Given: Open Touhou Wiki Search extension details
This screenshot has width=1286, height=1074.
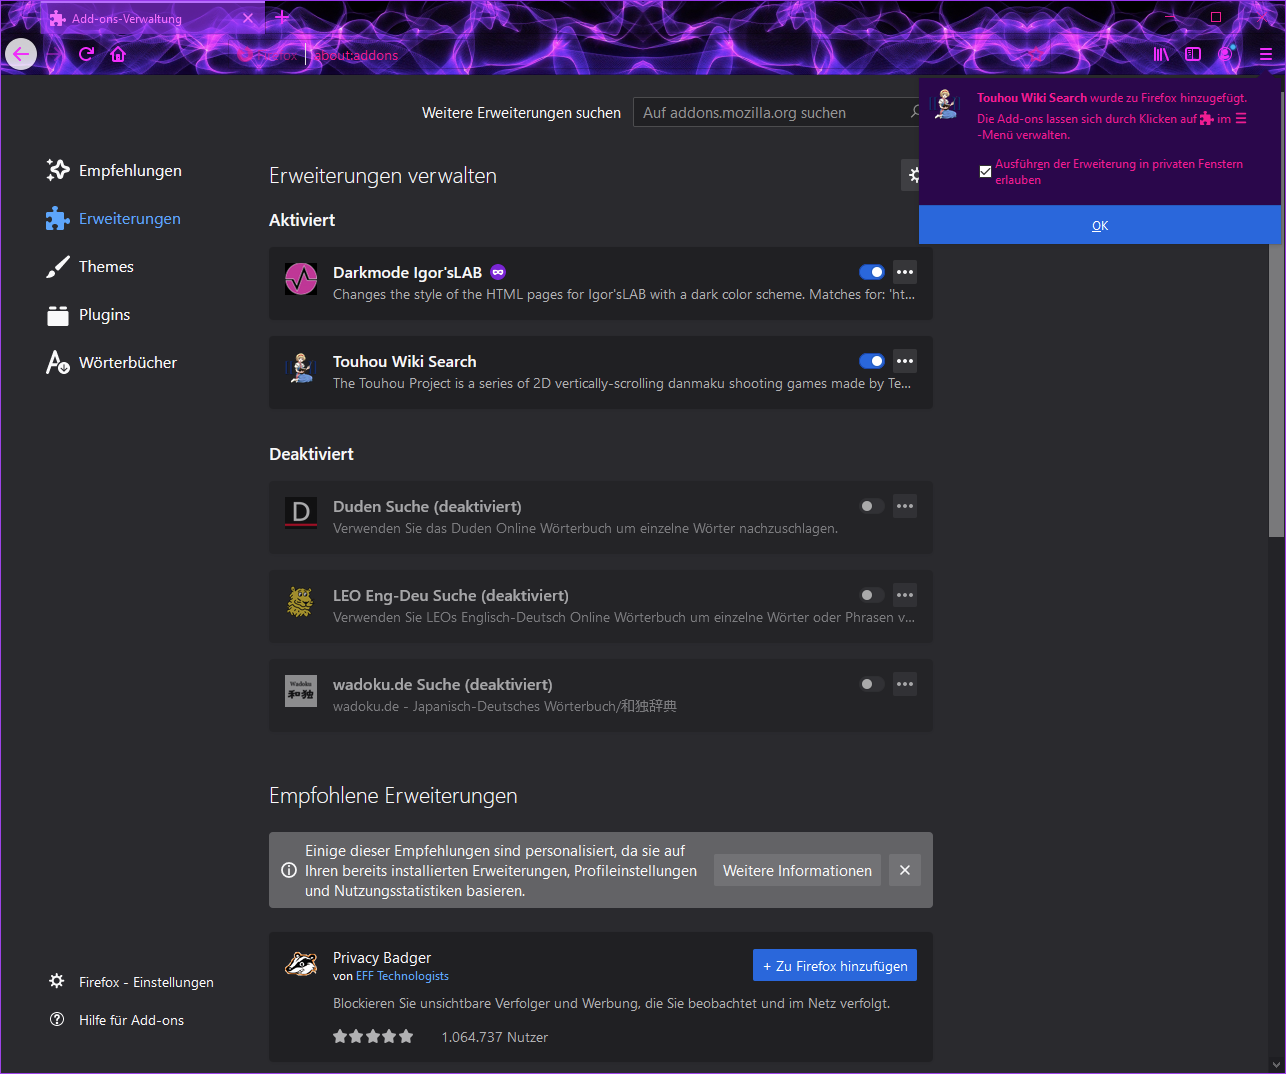Looking at the screenshot, I should (x=404, y=361).
